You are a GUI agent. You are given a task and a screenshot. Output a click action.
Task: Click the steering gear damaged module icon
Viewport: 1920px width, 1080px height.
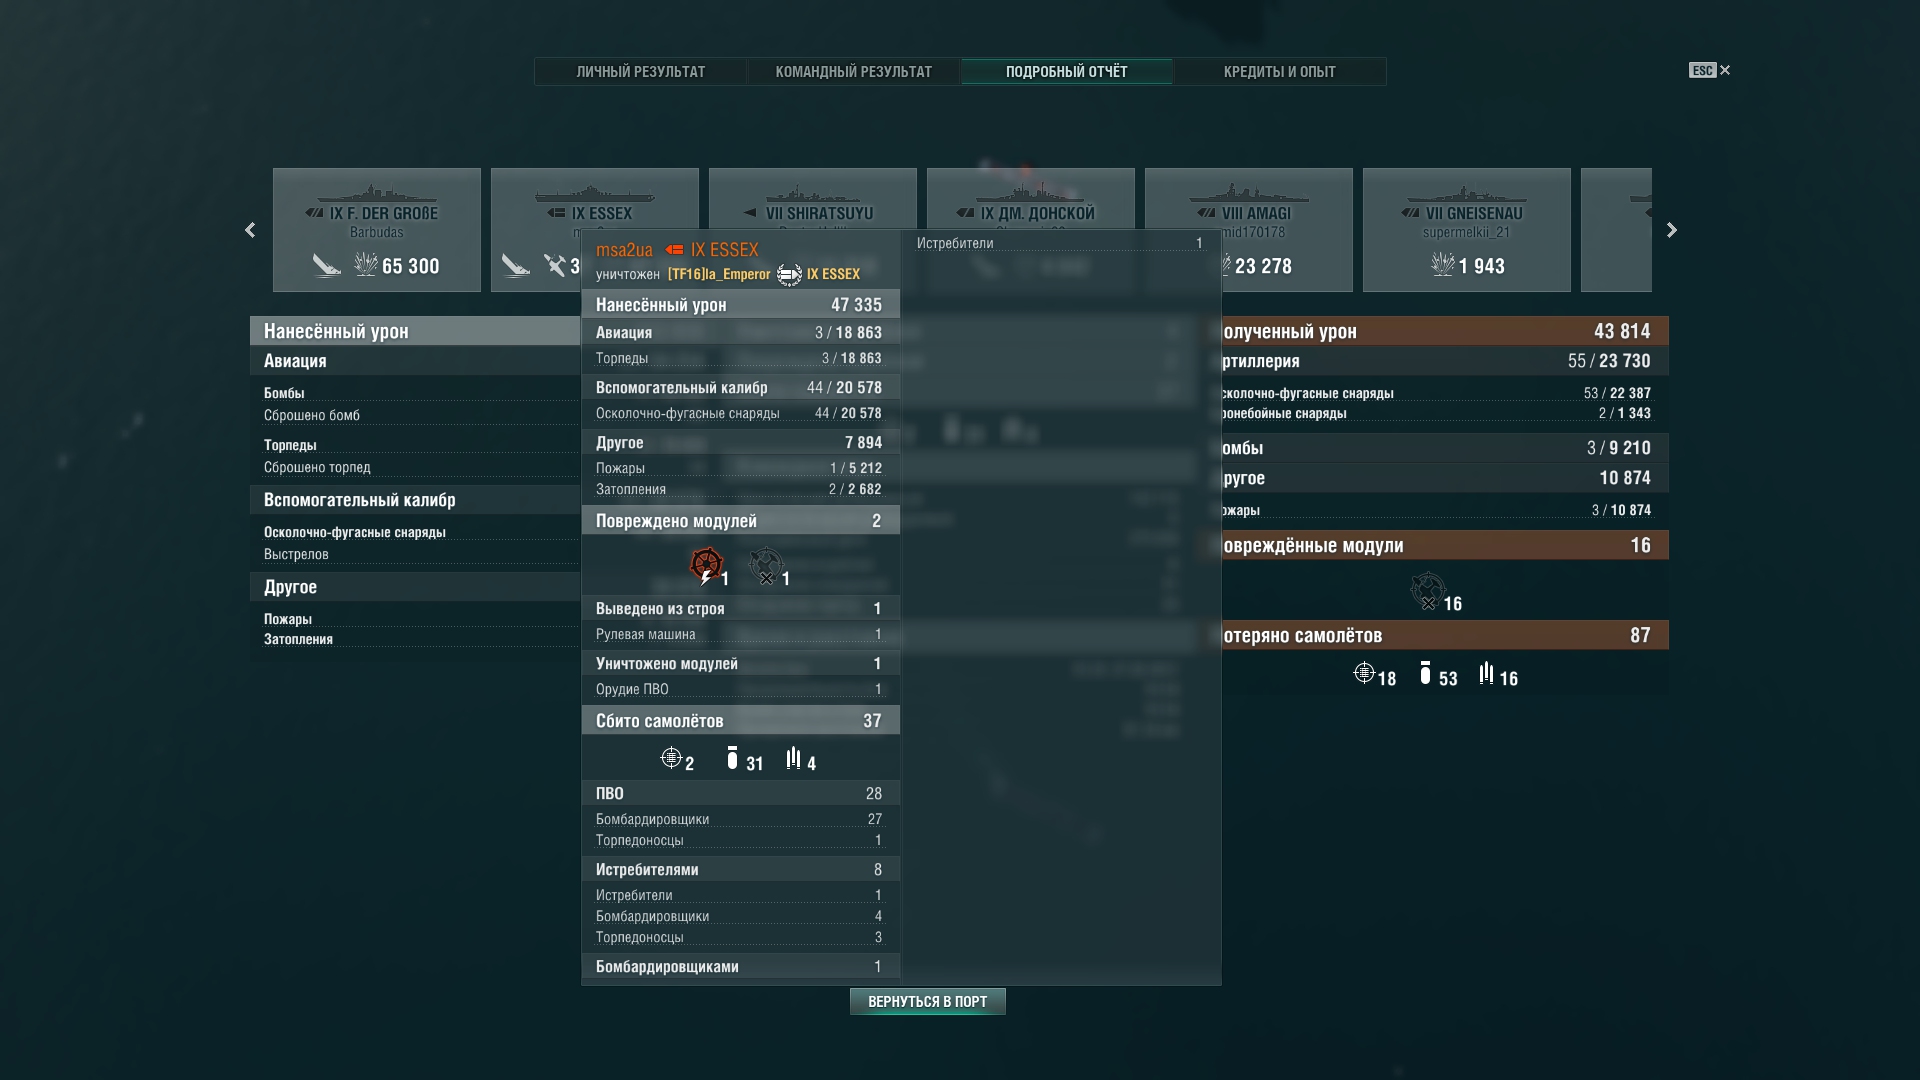[x=707, y=565]
